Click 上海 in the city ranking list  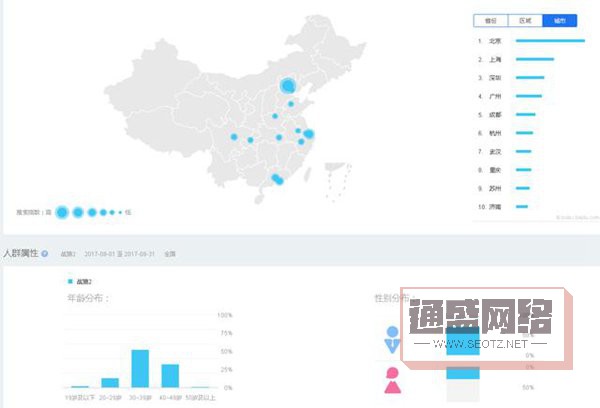pyautogui.click(x=494, y=59)
